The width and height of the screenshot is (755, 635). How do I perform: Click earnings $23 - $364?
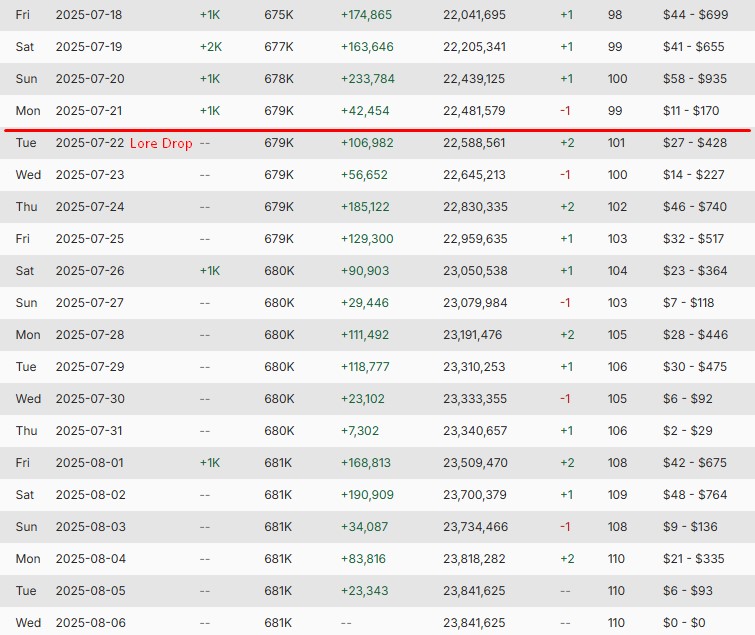click(x=695, y=271)
